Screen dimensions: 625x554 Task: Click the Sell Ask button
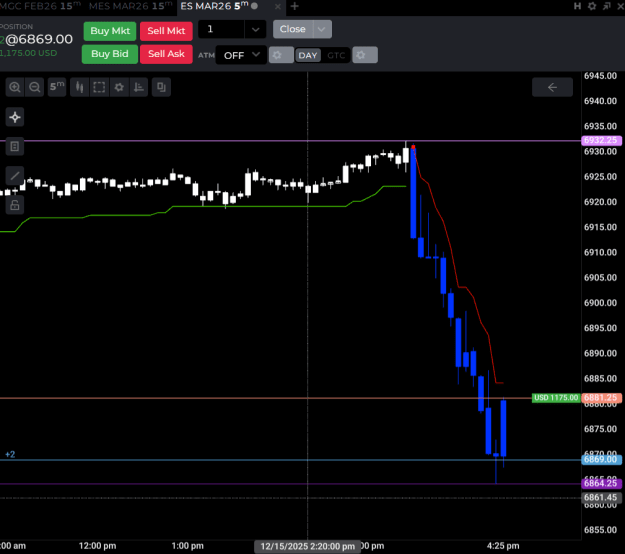(x=166, y=54)
